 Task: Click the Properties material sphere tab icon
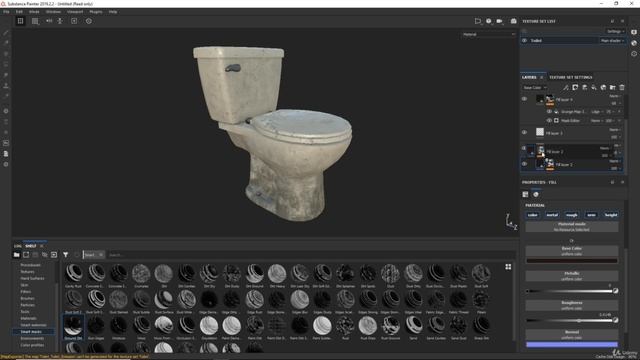pos(536,194)
